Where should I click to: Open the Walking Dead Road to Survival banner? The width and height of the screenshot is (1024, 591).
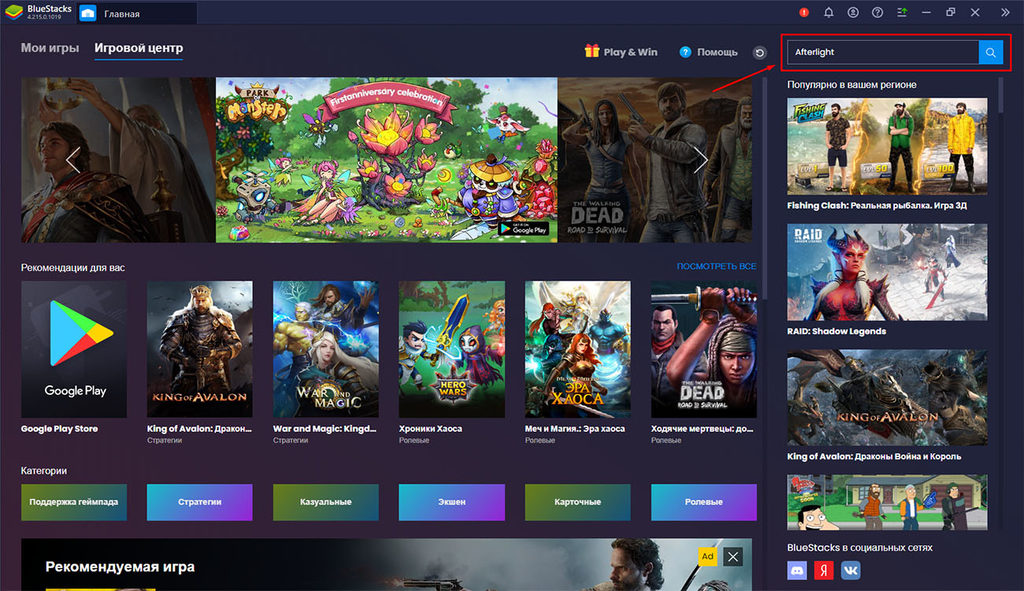pyautogui.click(x=655, y=160)
